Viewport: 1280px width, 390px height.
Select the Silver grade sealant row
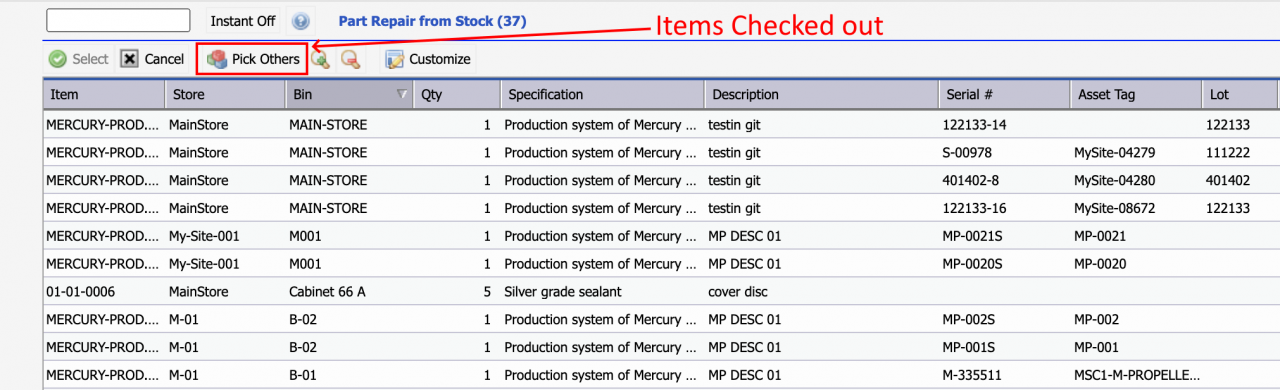(661, 292)
